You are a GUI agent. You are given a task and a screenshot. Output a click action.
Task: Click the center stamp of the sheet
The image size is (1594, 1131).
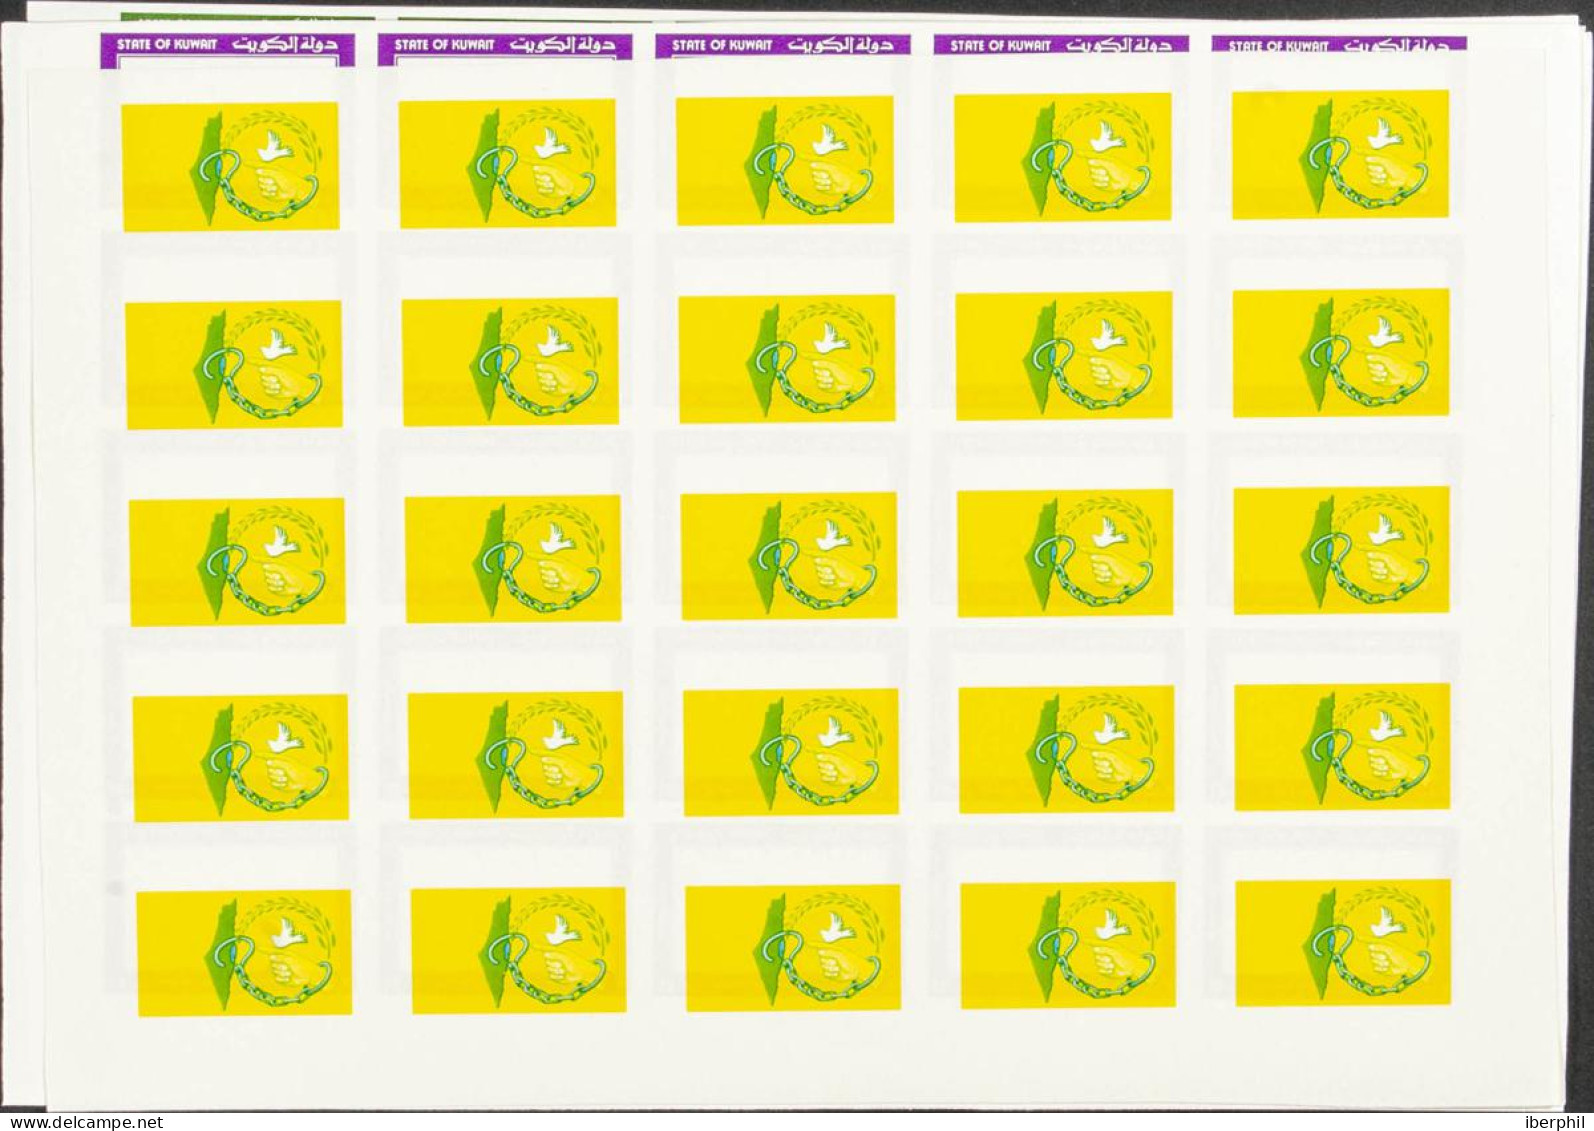[789, 555]
